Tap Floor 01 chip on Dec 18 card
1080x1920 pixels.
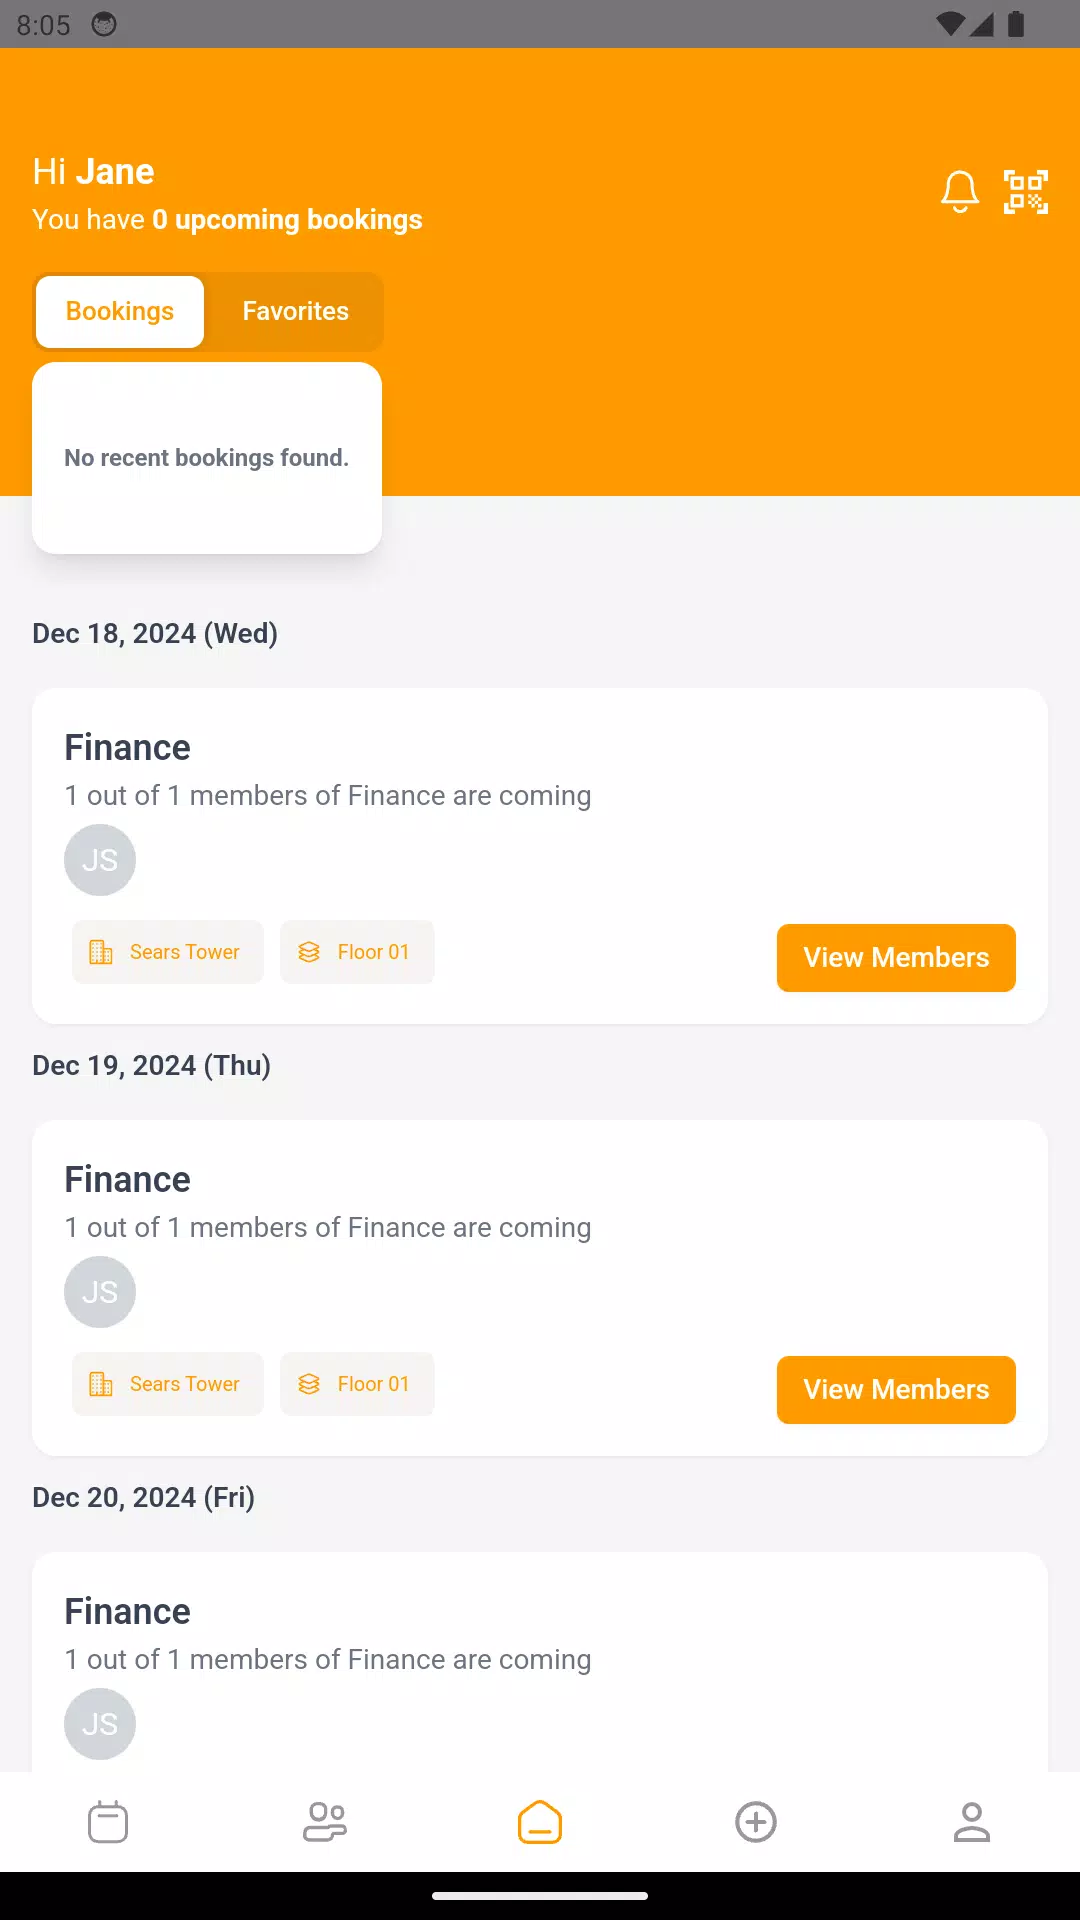click(x=357, y=952)
